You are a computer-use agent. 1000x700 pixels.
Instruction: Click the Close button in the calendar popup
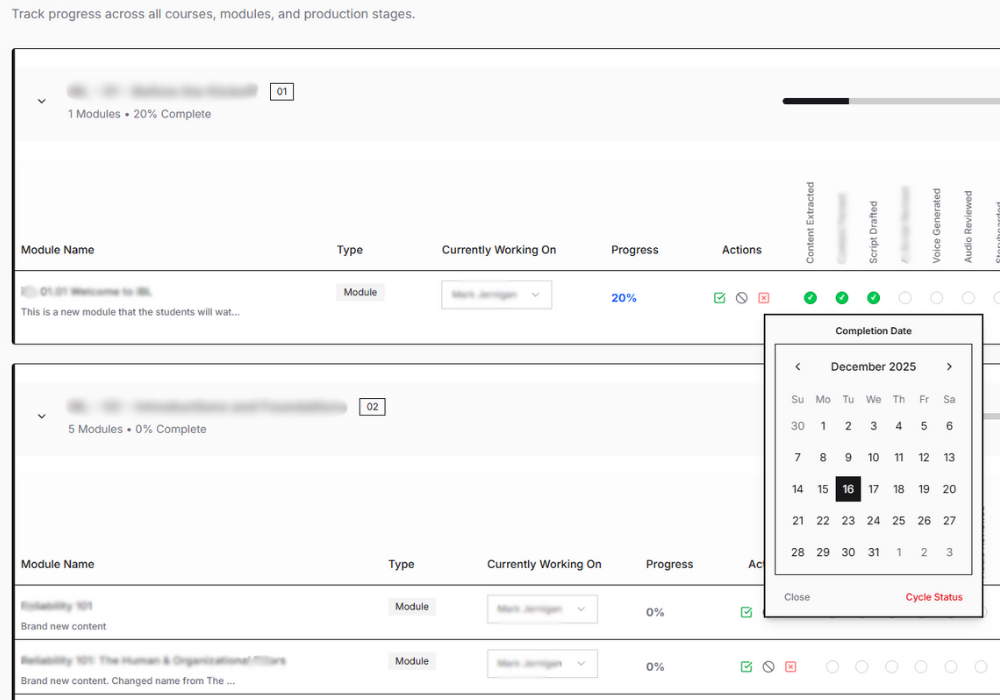[x=797, y=597]
